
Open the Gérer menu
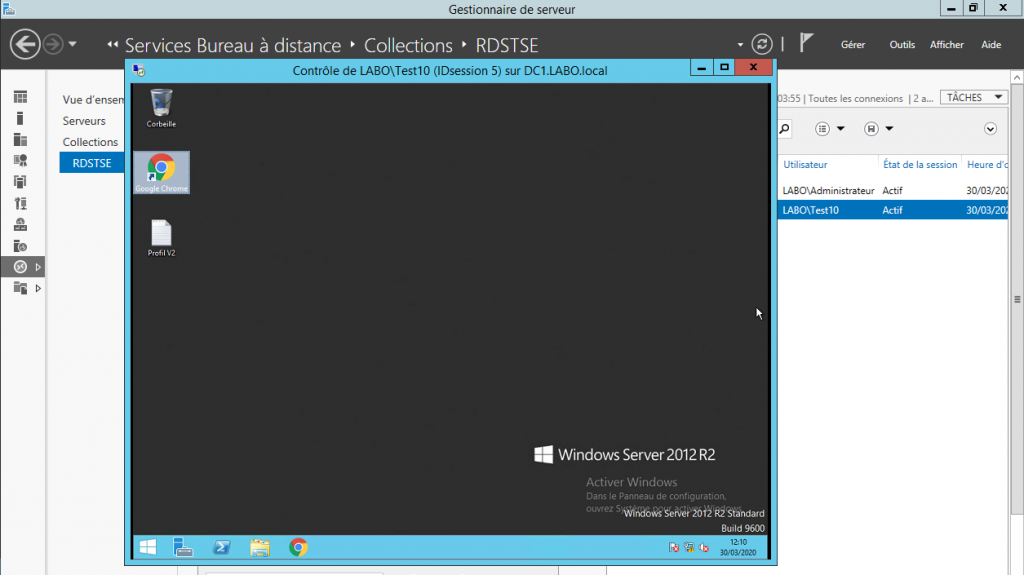[853, 44]
